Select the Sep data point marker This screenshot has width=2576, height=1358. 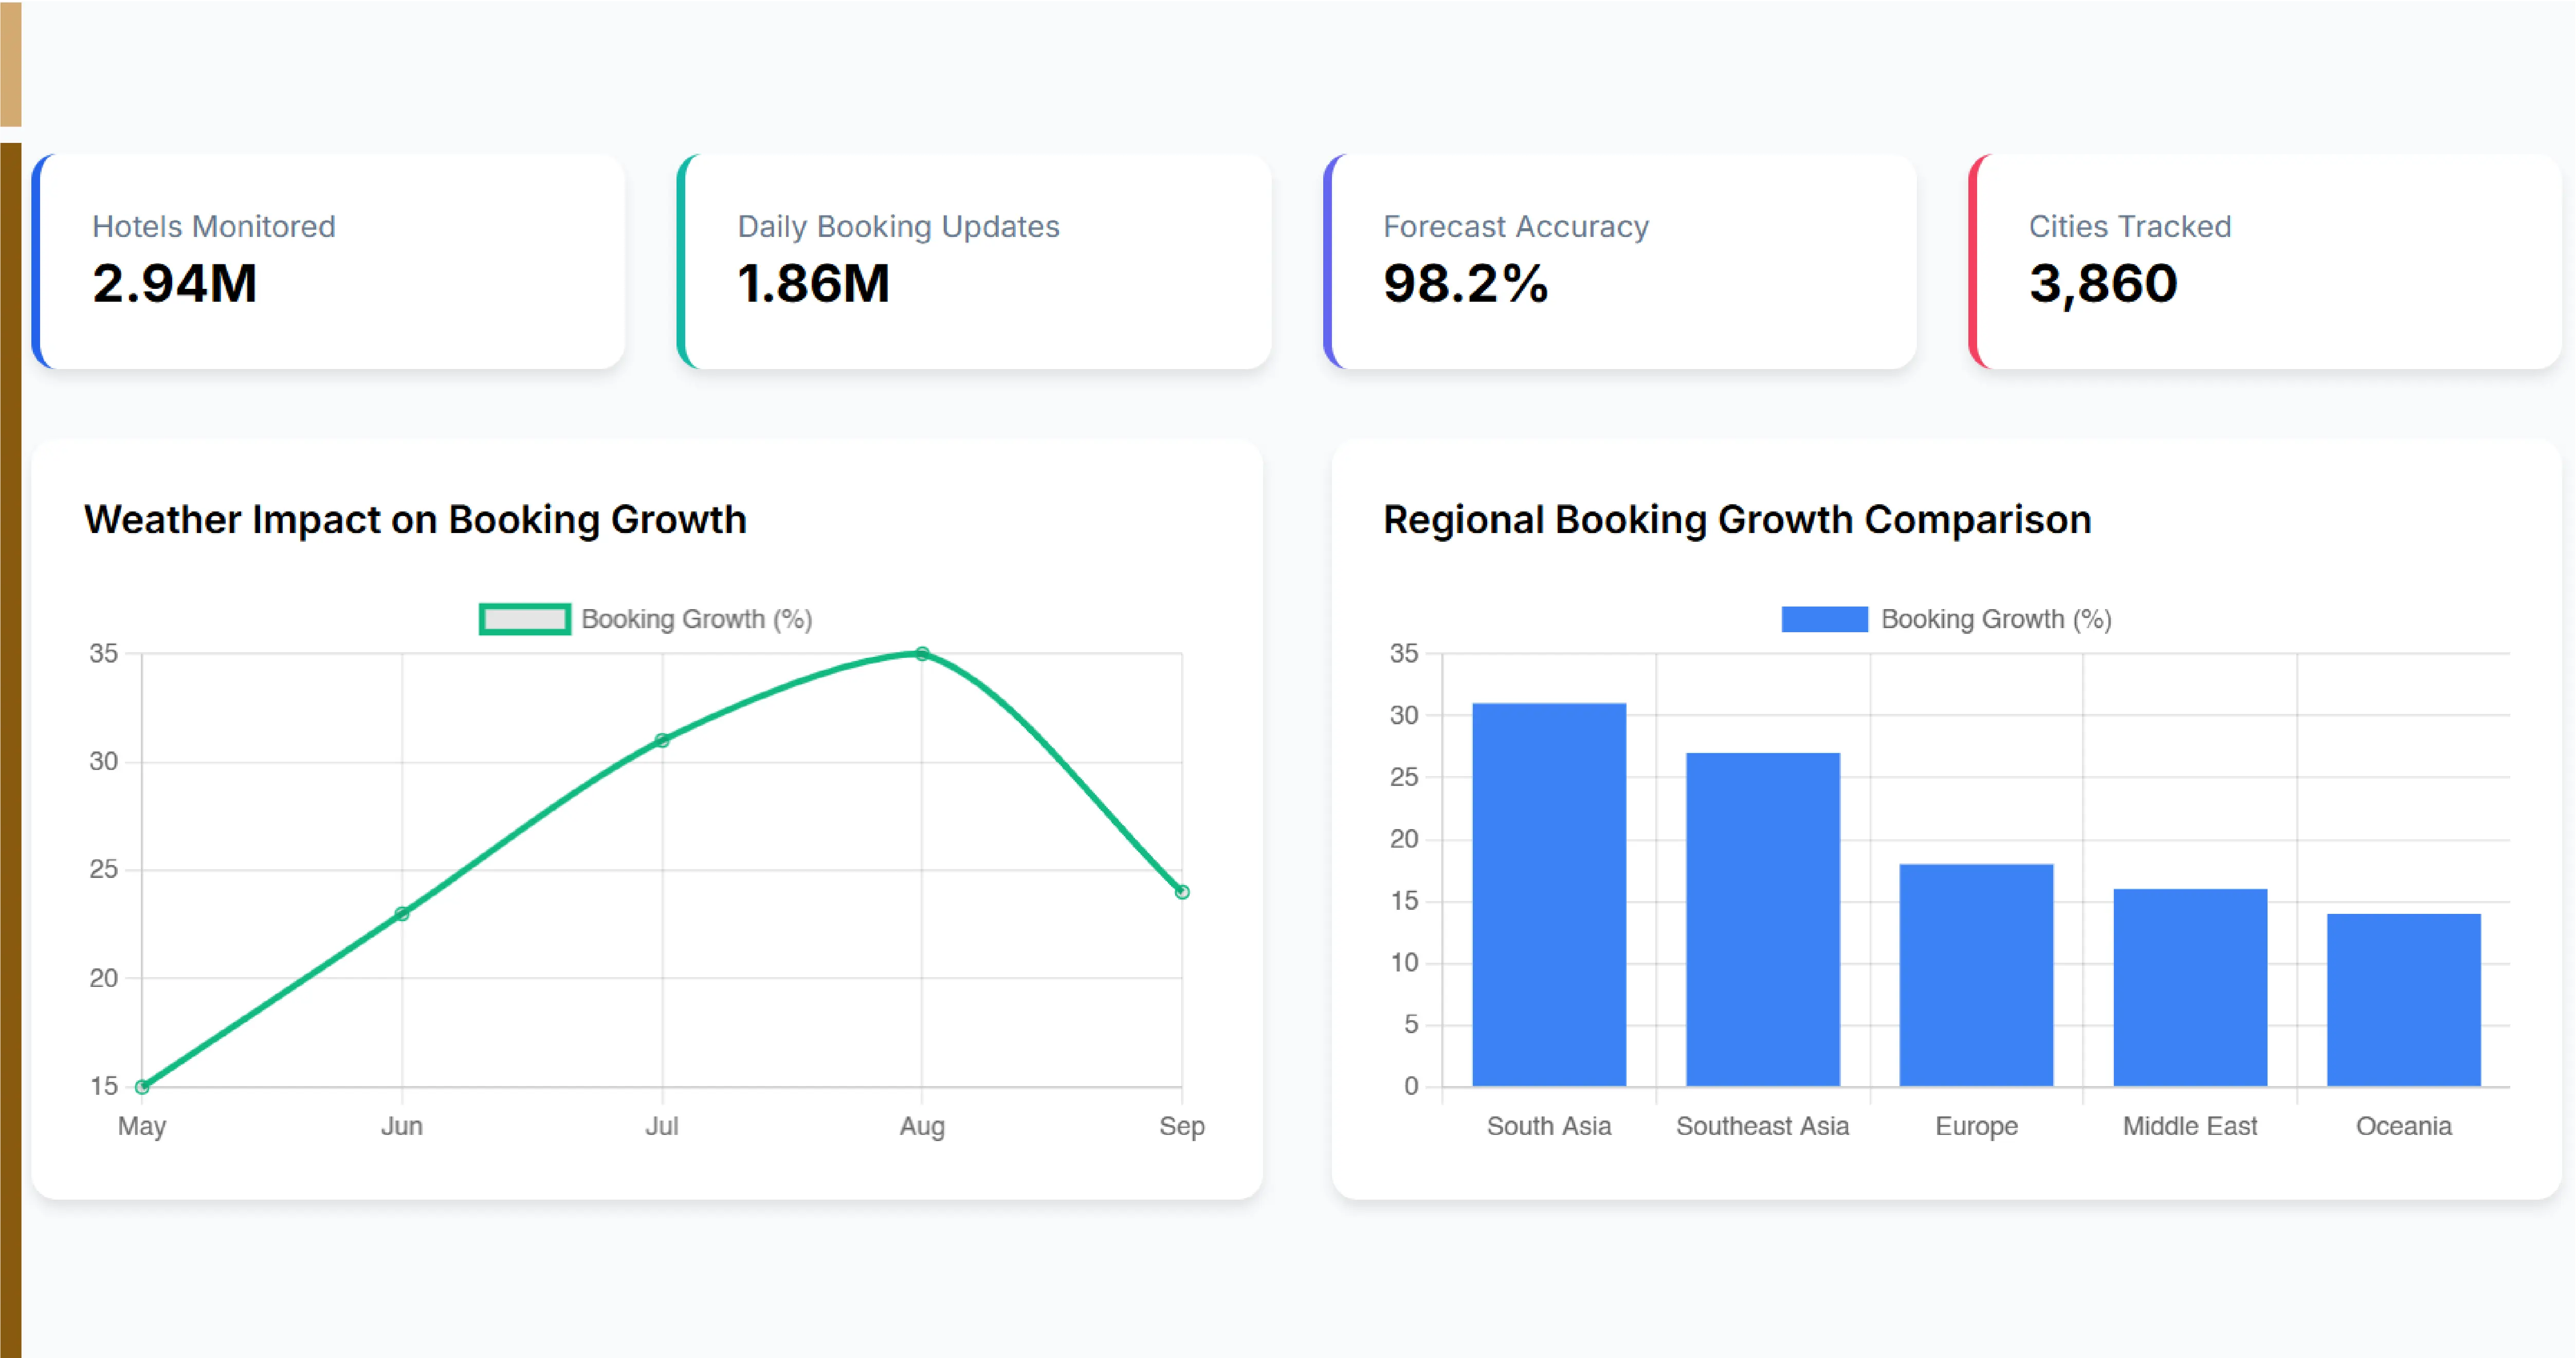[1182, 892]
